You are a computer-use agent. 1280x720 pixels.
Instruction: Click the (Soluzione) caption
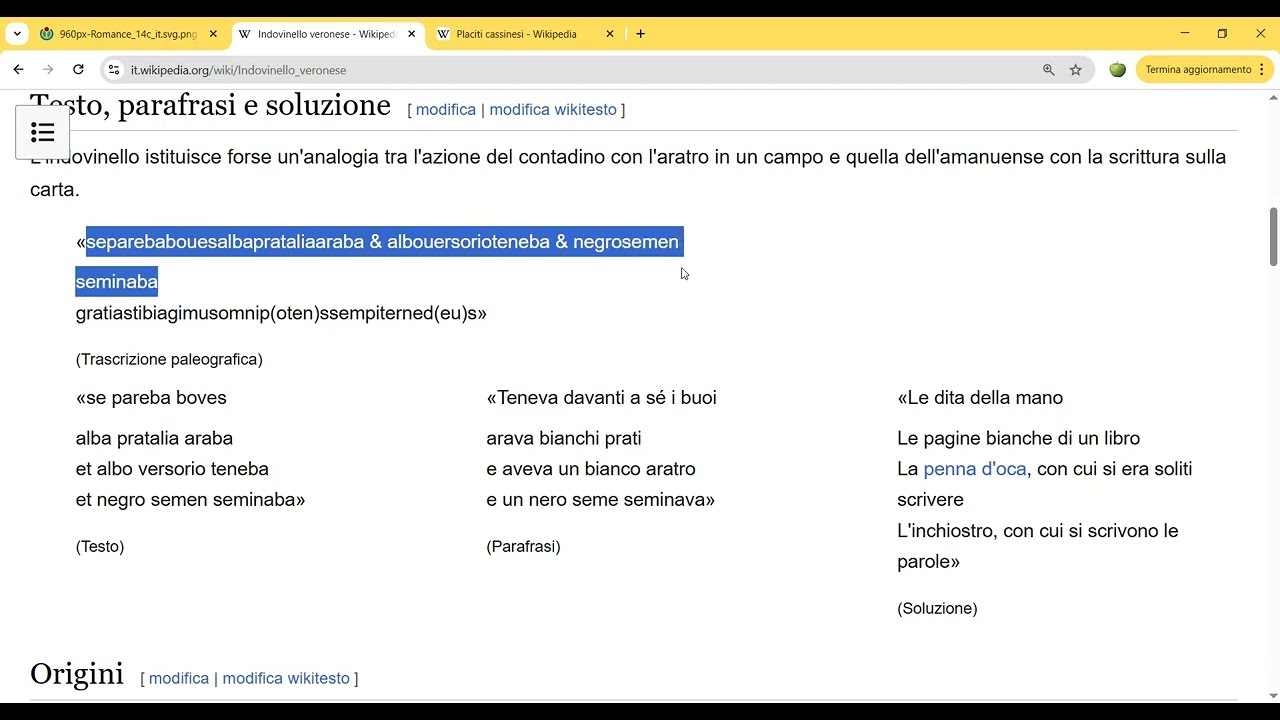click(x=937, y=608)
